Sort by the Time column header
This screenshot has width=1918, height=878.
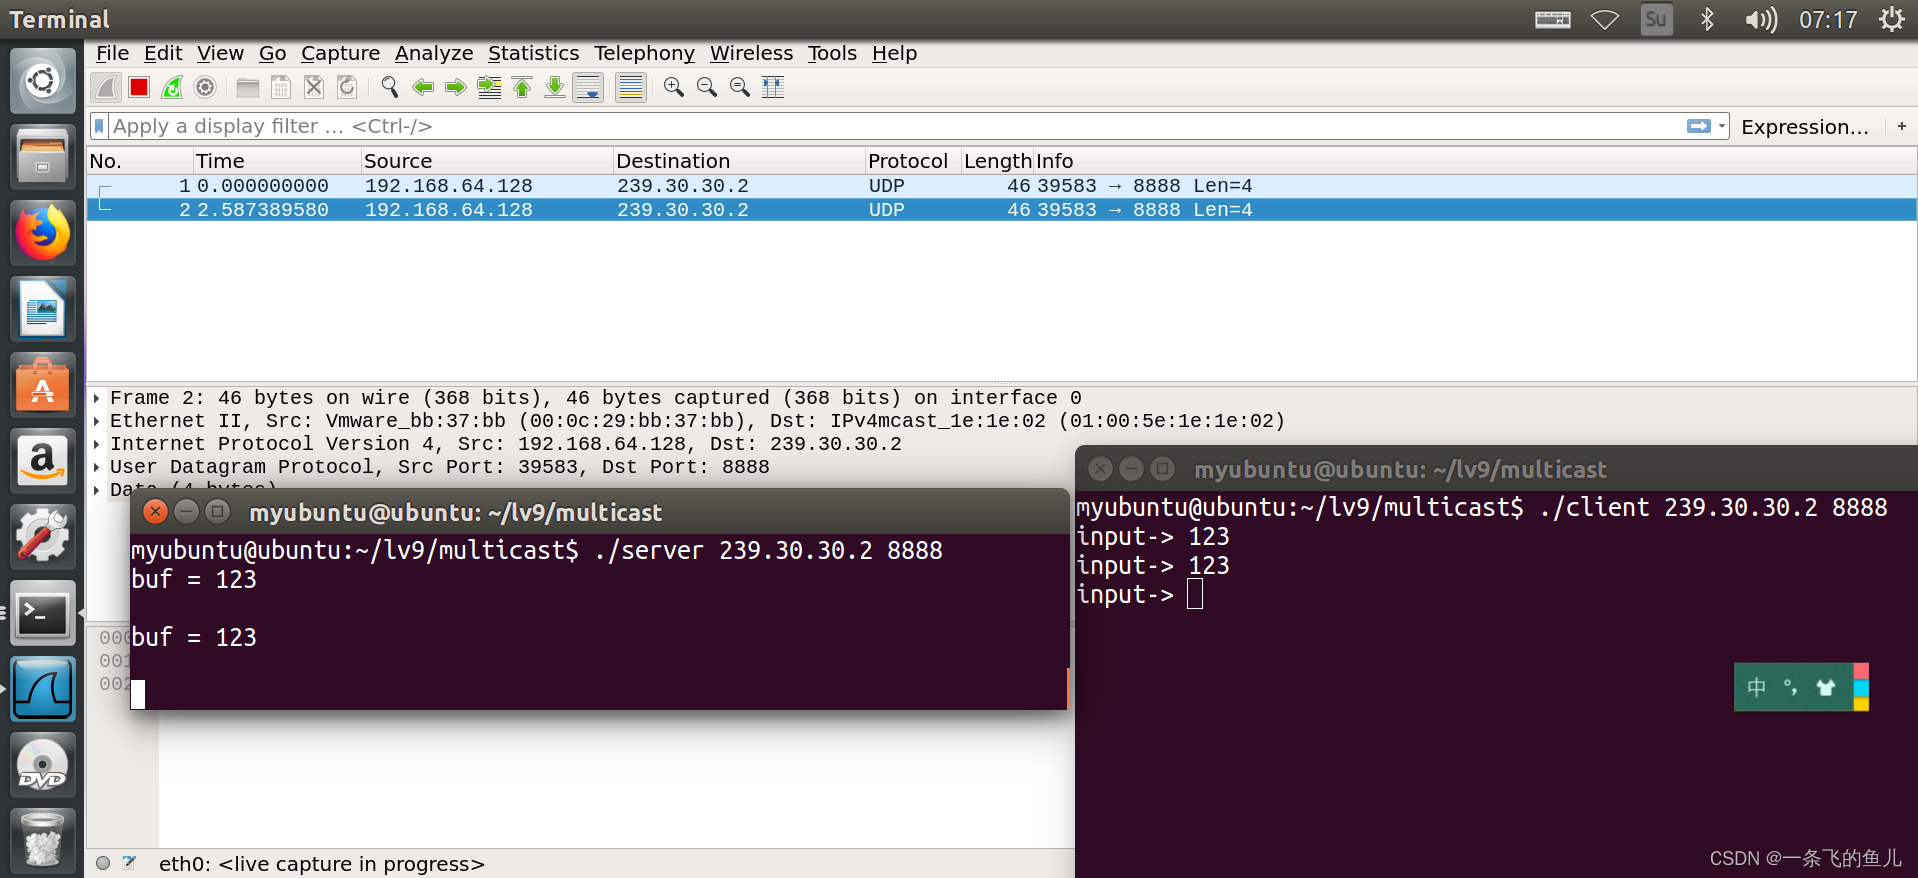(x=277, y=161)
